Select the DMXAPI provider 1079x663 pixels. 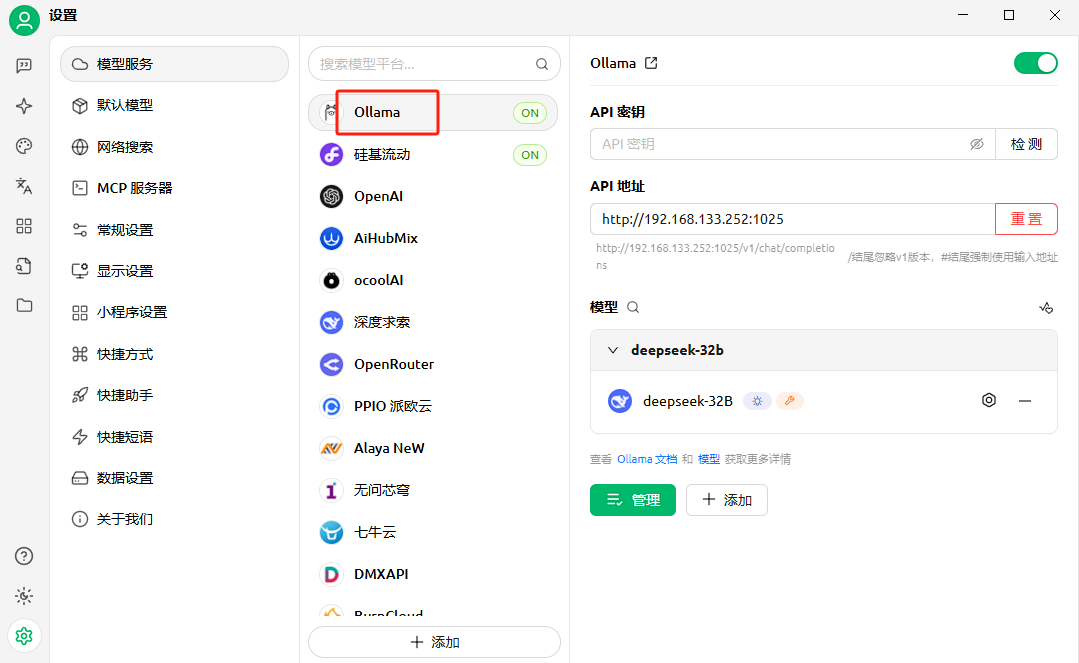432,574
